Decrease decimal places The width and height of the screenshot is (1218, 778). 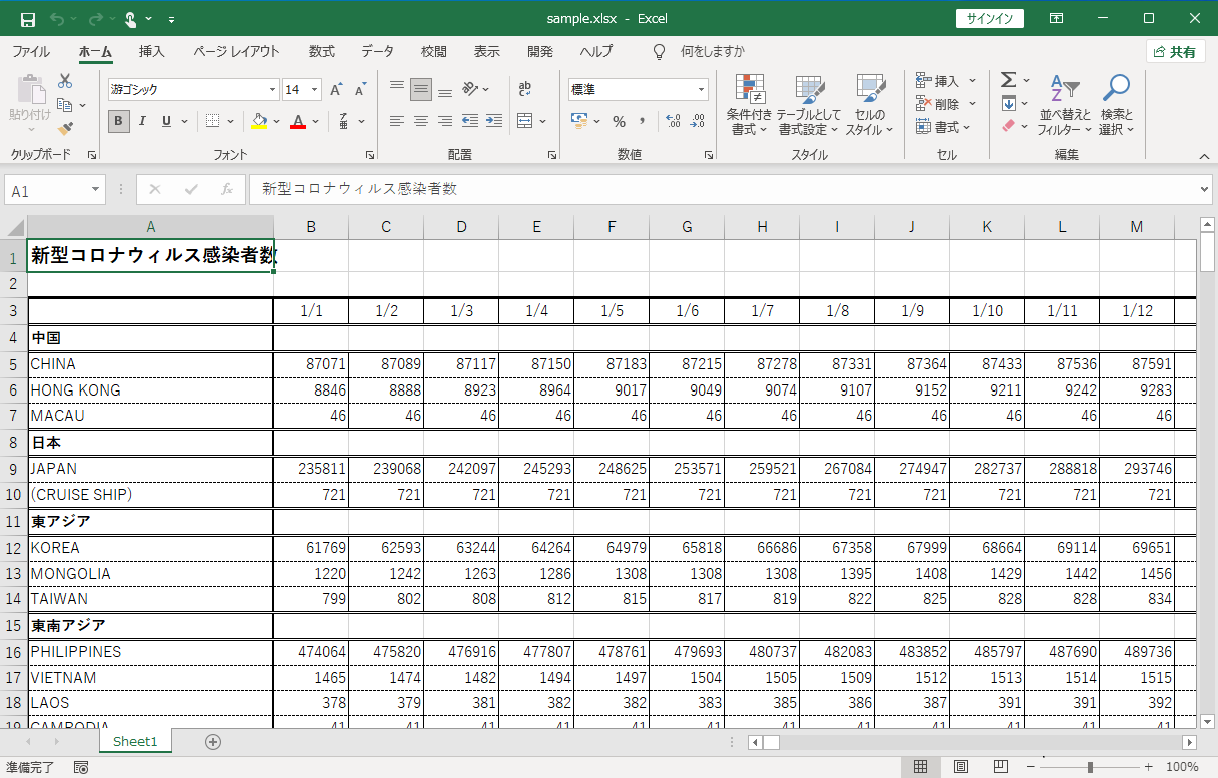(x=697, y=121)
